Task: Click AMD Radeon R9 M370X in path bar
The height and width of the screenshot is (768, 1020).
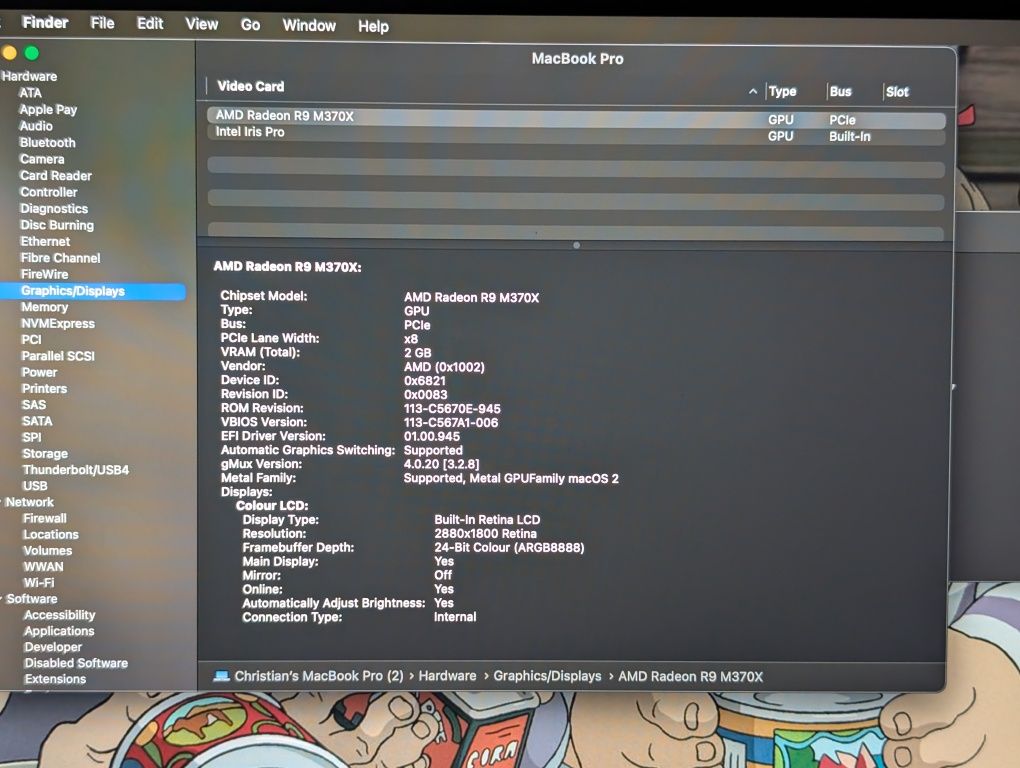Action: [x=690, y=676]
